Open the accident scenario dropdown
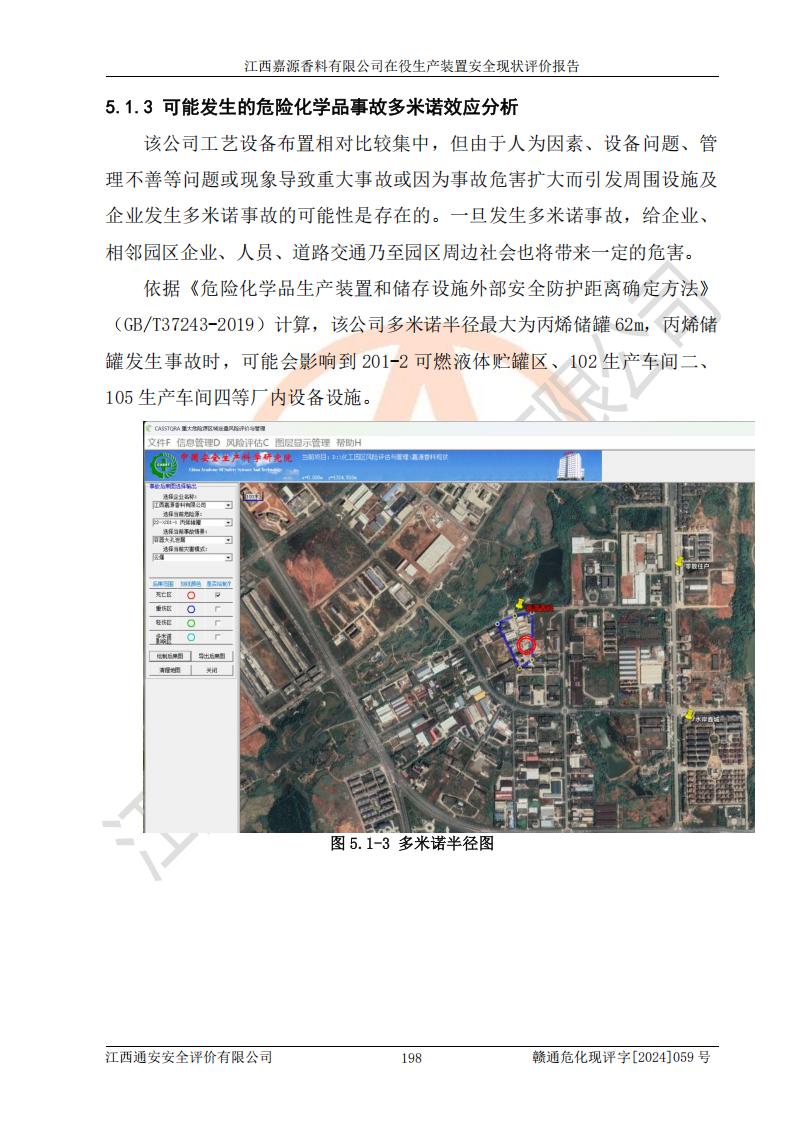 (x=228, y=539)
